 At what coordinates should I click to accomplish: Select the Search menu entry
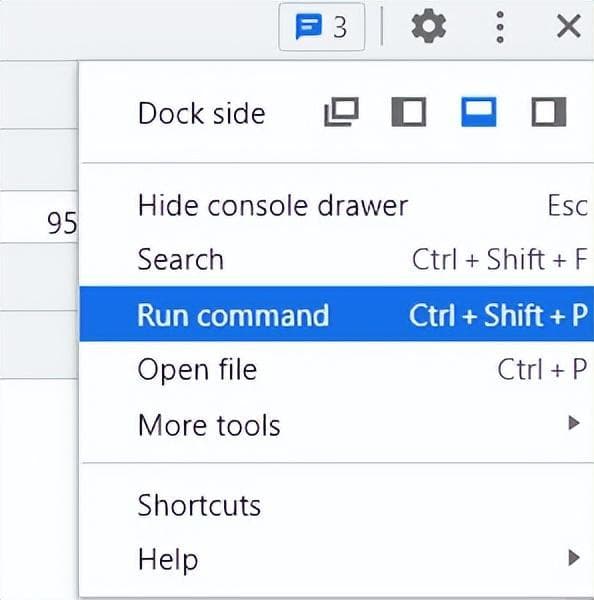click(x=337, y=259)
